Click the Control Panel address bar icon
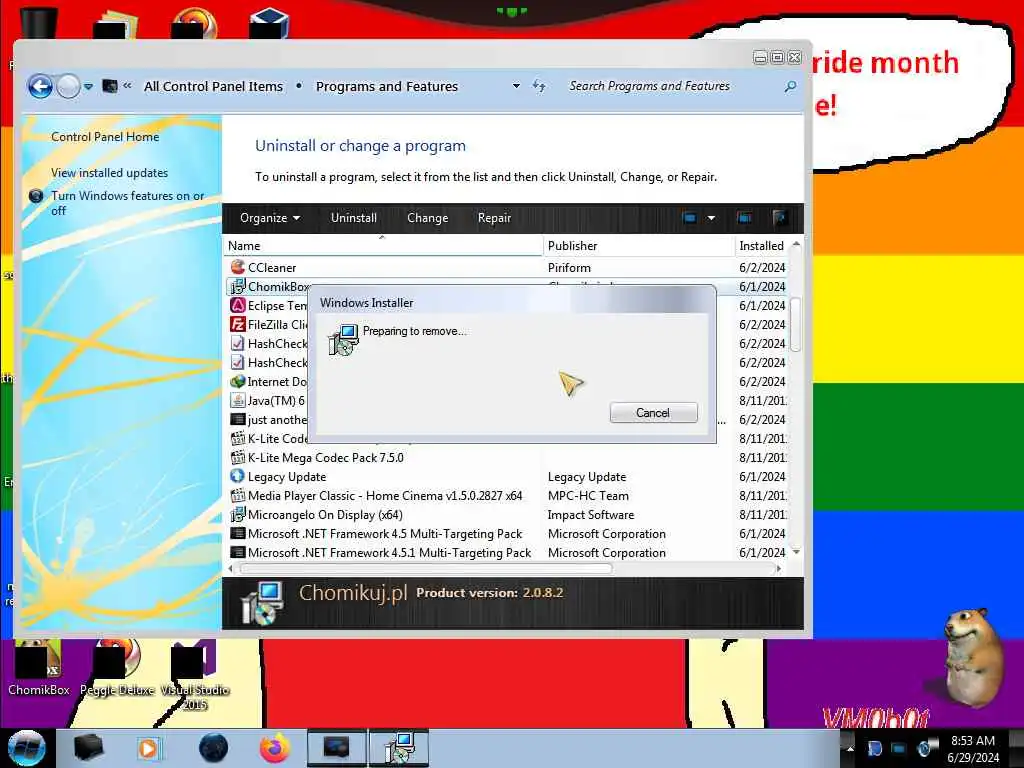 110,86
